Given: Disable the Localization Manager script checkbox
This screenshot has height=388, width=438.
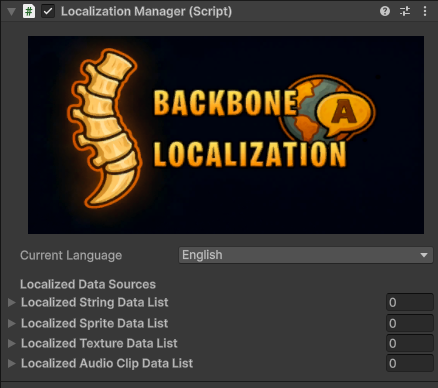Looking at the screenshot, I should pyautogui.click(x=48, y=11).
